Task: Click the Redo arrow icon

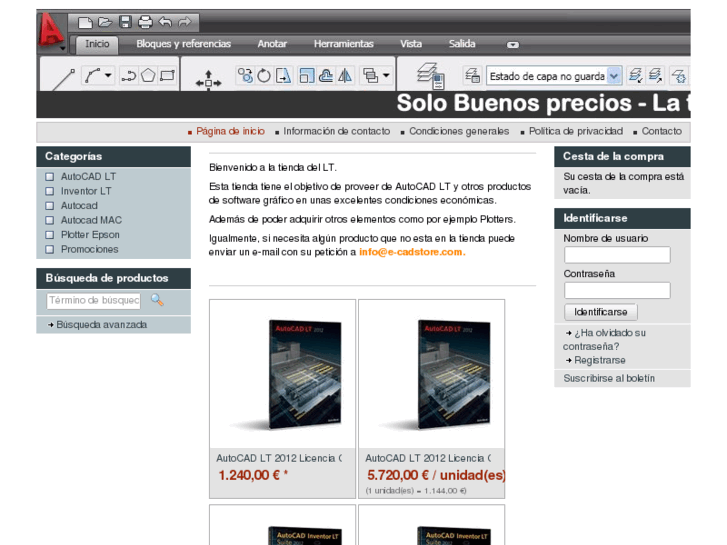Action: [185, 22]
